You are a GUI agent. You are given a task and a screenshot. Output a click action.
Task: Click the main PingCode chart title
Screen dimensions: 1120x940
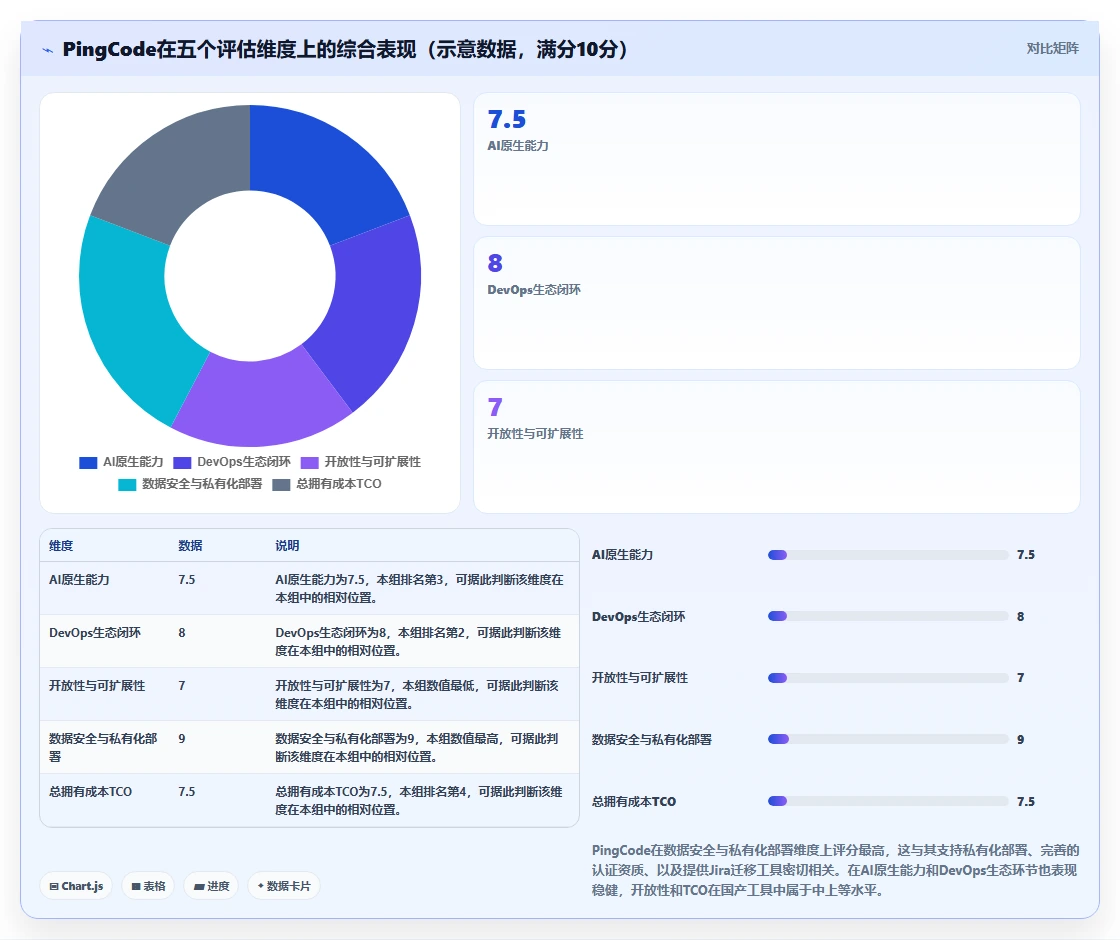[345, 49]
